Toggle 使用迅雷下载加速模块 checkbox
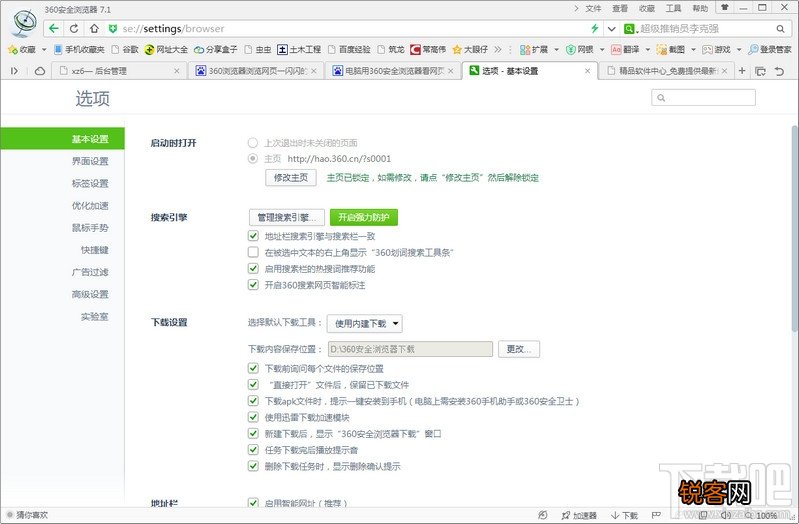The width and height of the screenshot is (799, 524). pyautogui.click(x=253, y=417)
